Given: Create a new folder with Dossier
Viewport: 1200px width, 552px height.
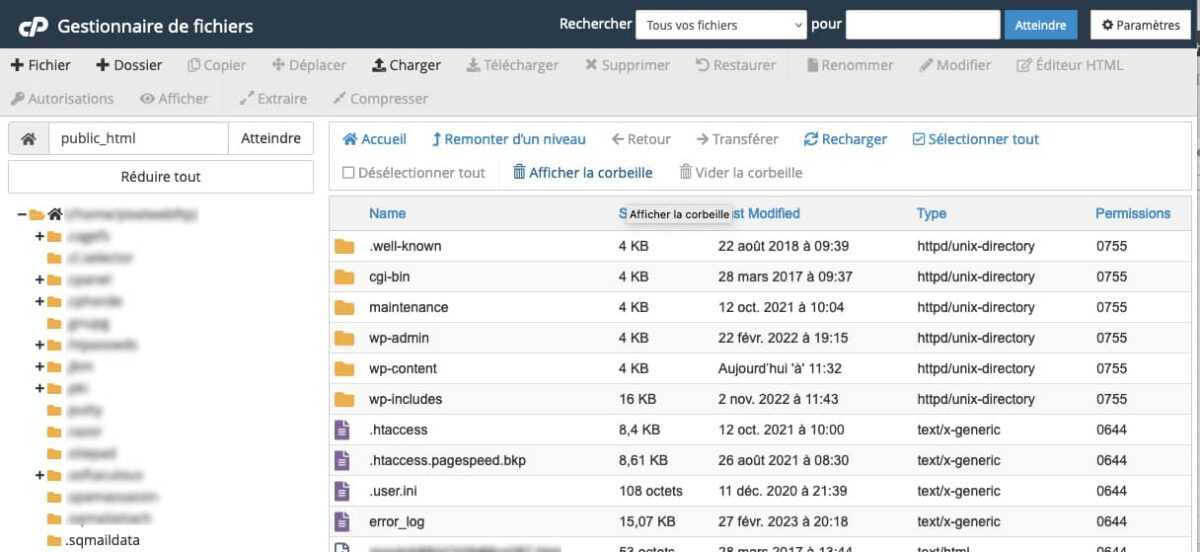Looking at the screenshot, I should coord(129,65).
